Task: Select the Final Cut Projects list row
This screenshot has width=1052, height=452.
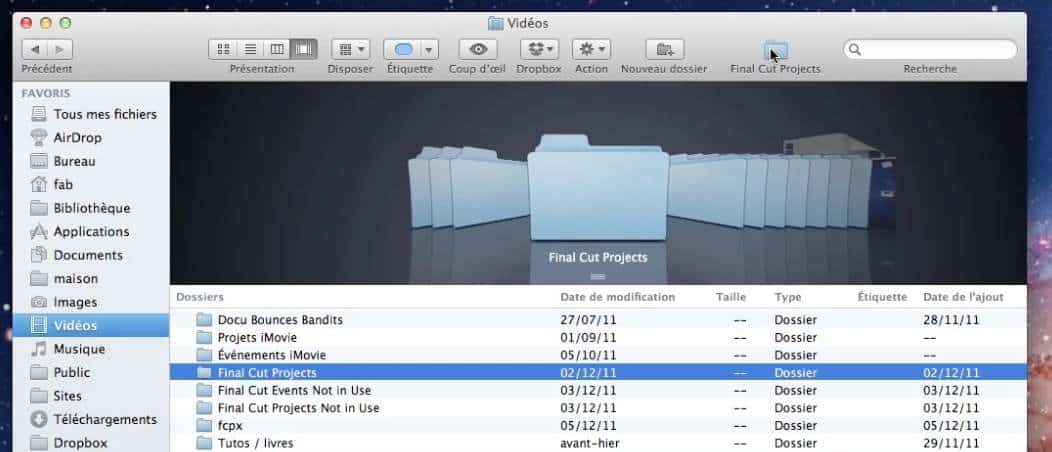Action: 598,372
